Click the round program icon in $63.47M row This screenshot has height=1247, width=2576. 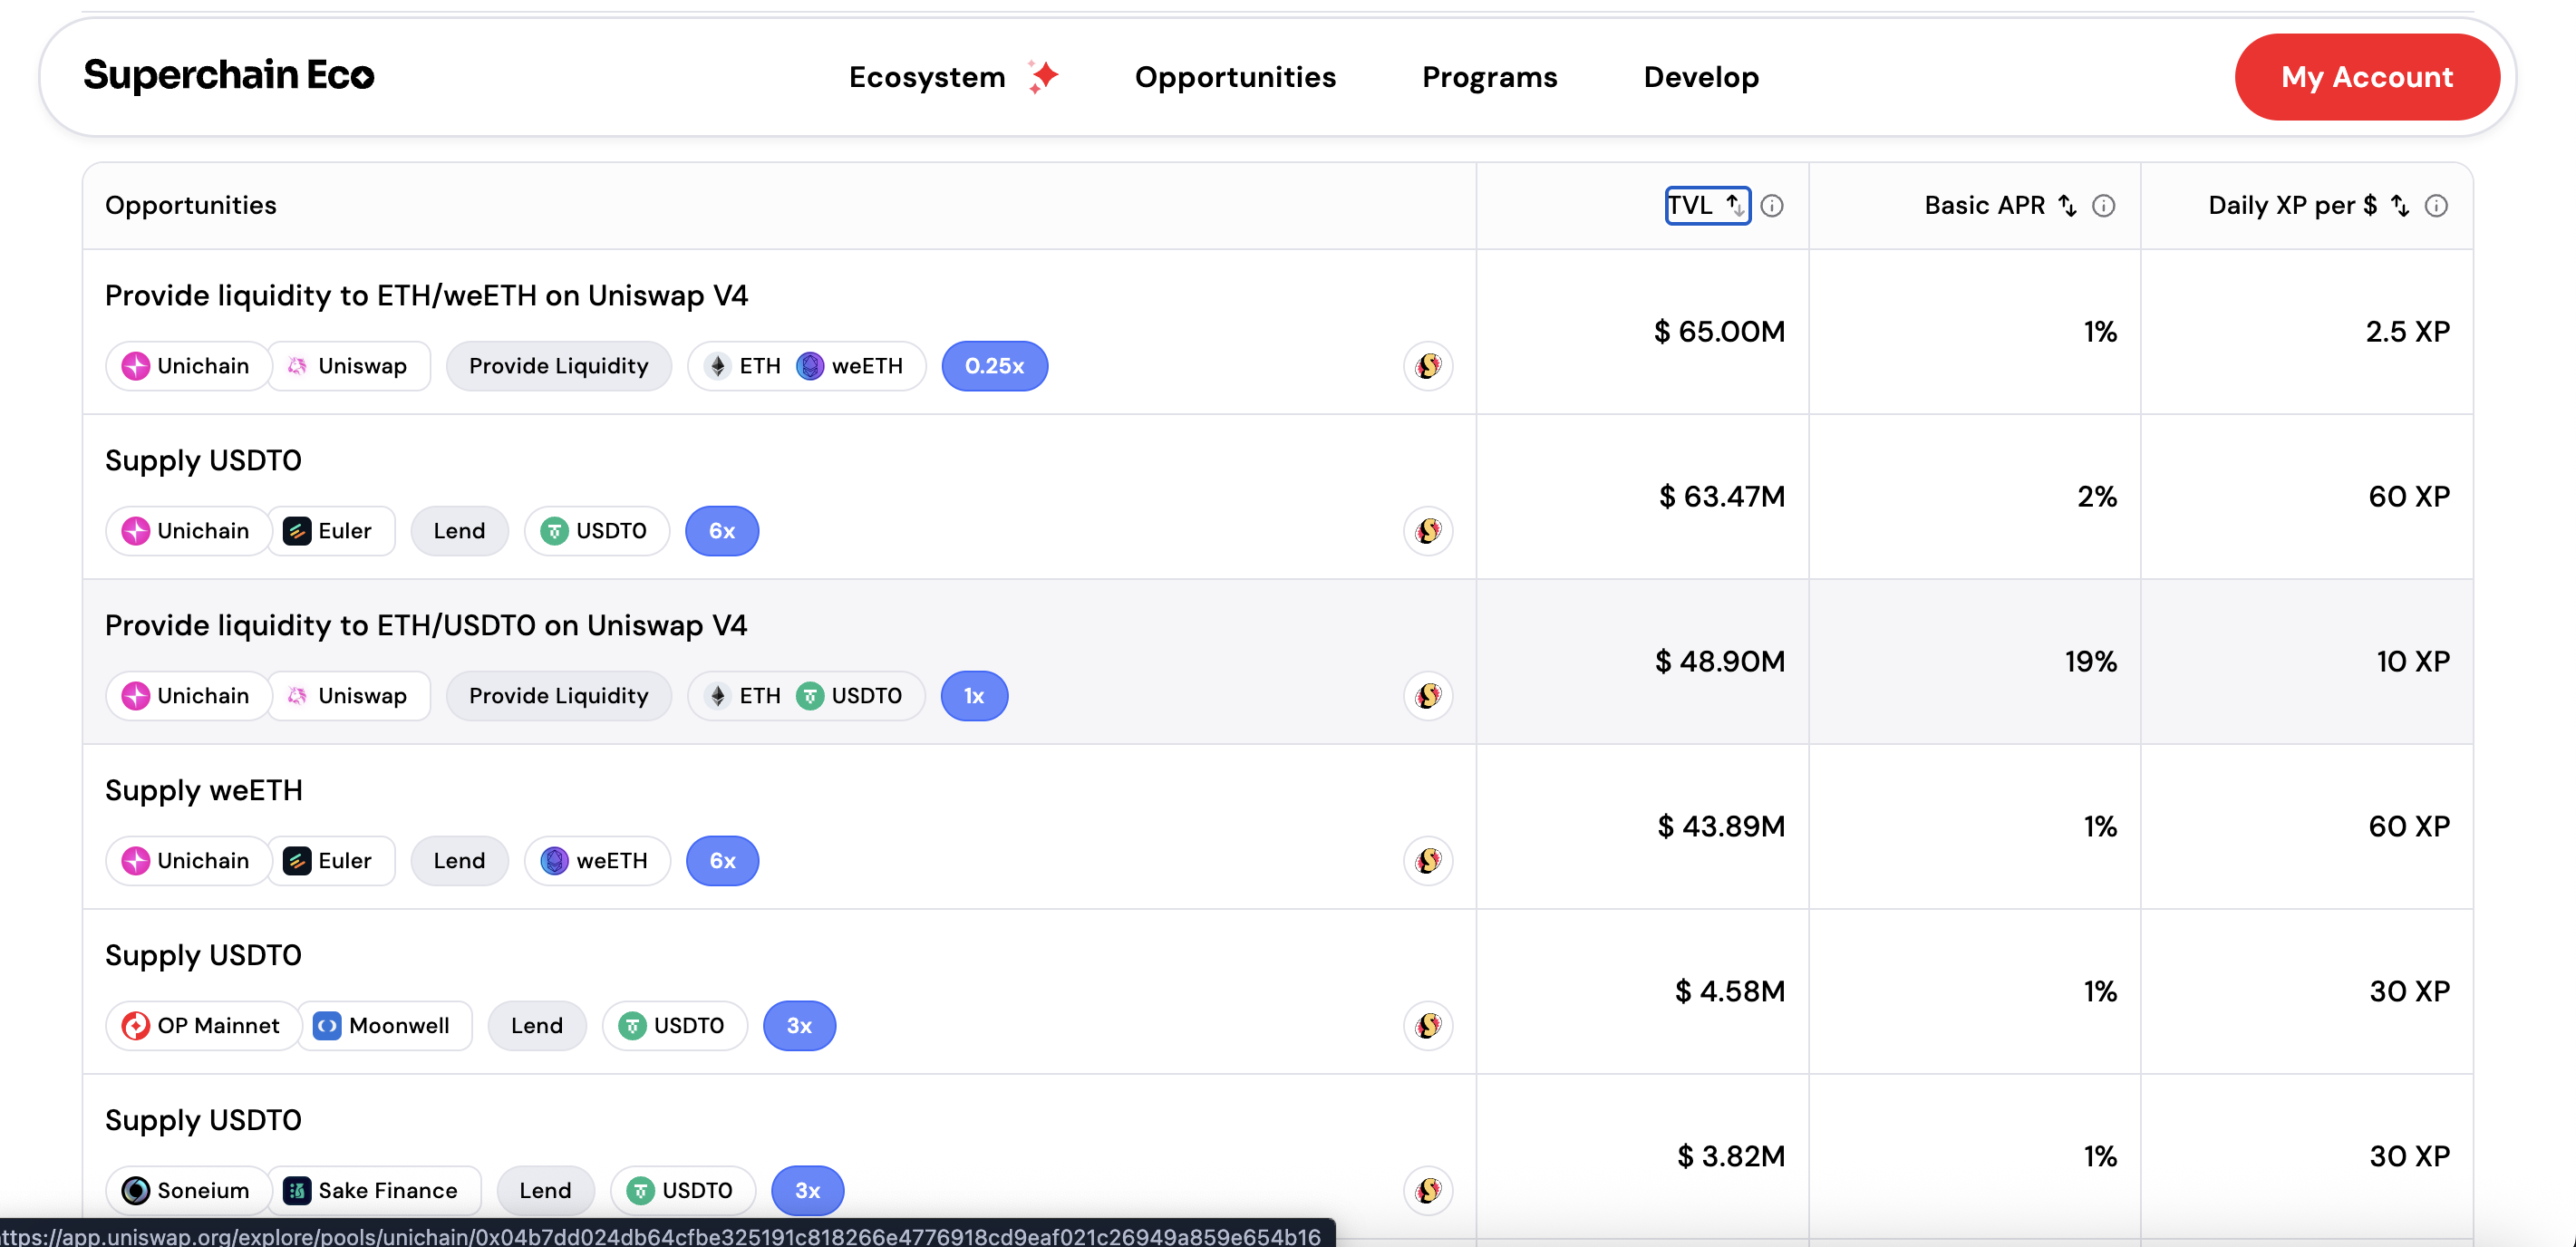[1427, 531]
